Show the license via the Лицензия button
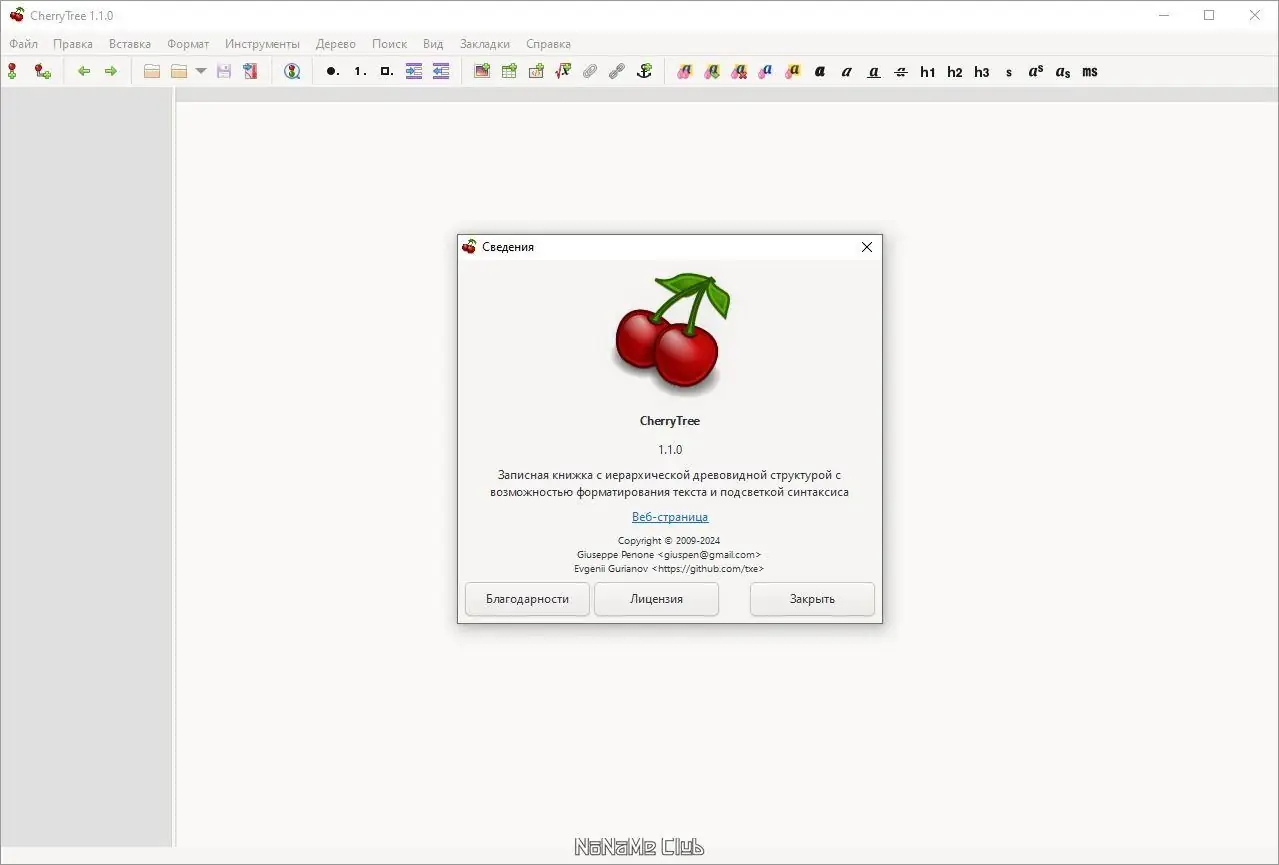The height and width of the screenshot is (865, 1279). click(x=656, y=599)
